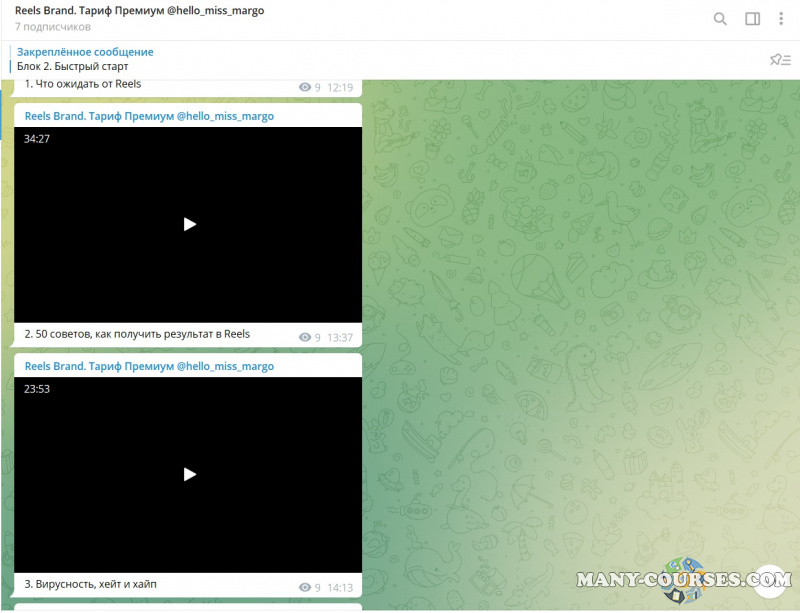Toggle the right info side panel
This screenshot has height=613, width=800.
(752, 19)
